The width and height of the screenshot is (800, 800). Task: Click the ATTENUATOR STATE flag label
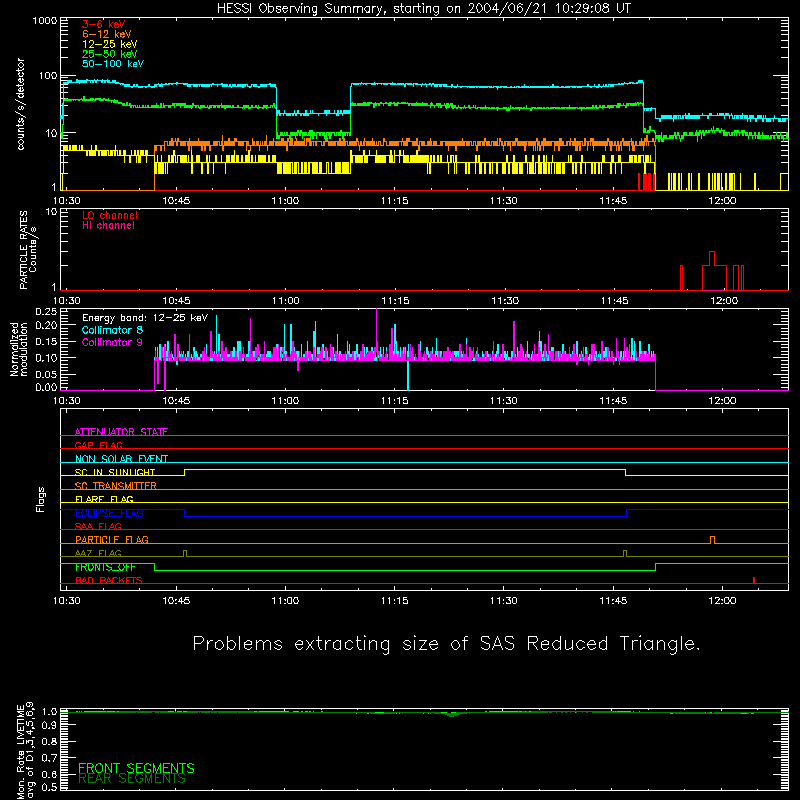[121, 432]
